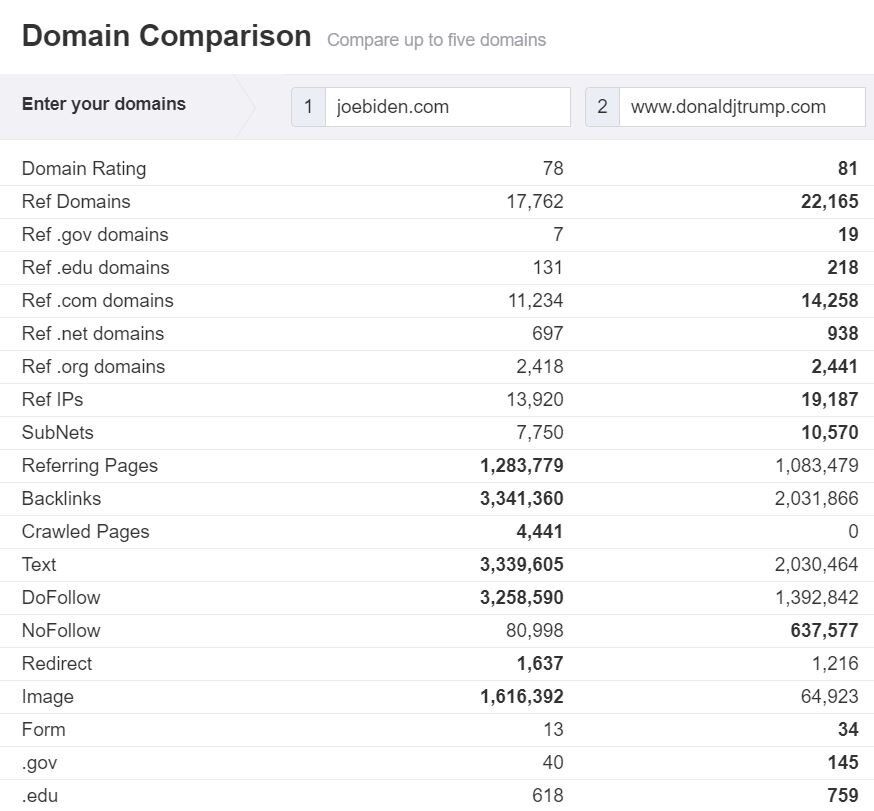Select the "Redirect" row label
Image resolution: width=874 pixels, height=811 pixels.
(57, 663)
